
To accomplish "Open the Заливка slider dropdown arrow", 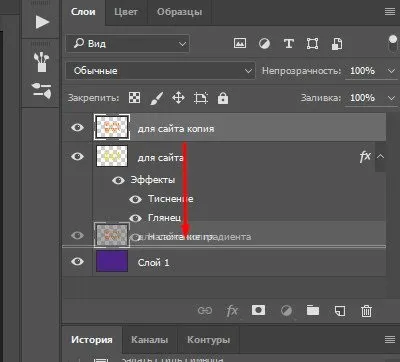I will pyautogui.click(x=391, y=98).
